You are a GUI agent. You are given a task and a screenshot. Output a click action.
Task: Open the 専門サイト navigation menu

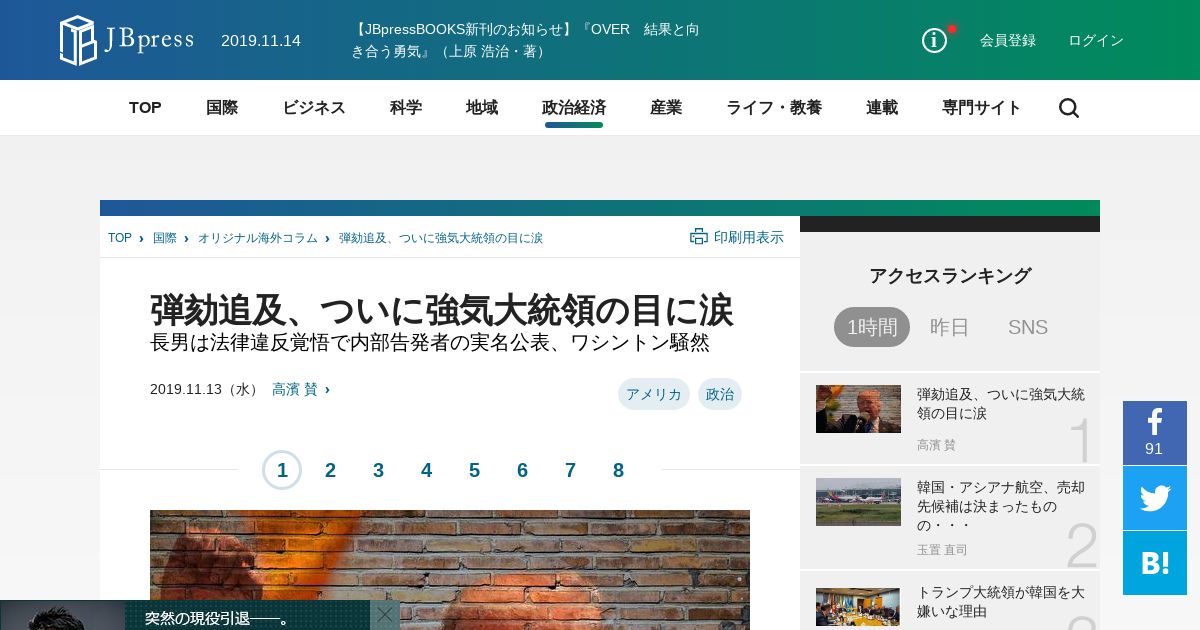click(x=982, y=108)
